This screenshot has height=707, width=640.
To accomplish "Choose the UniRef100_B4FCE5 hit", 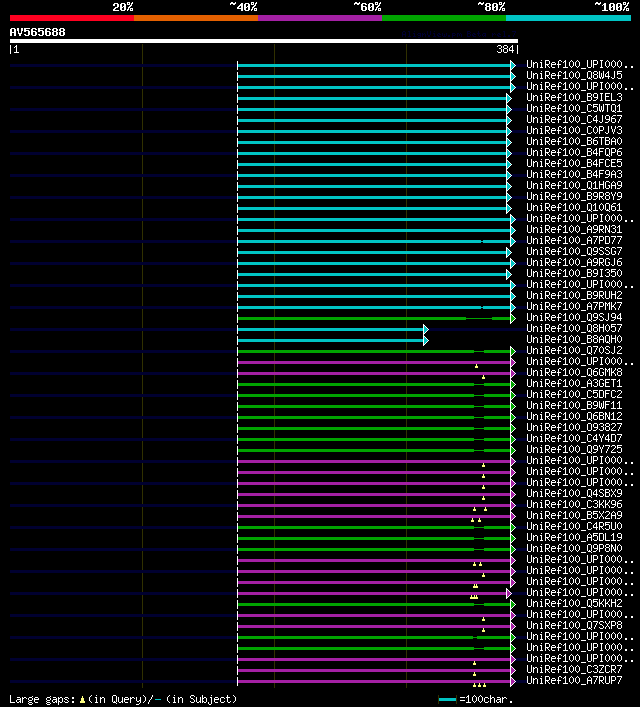I will 574,163.
